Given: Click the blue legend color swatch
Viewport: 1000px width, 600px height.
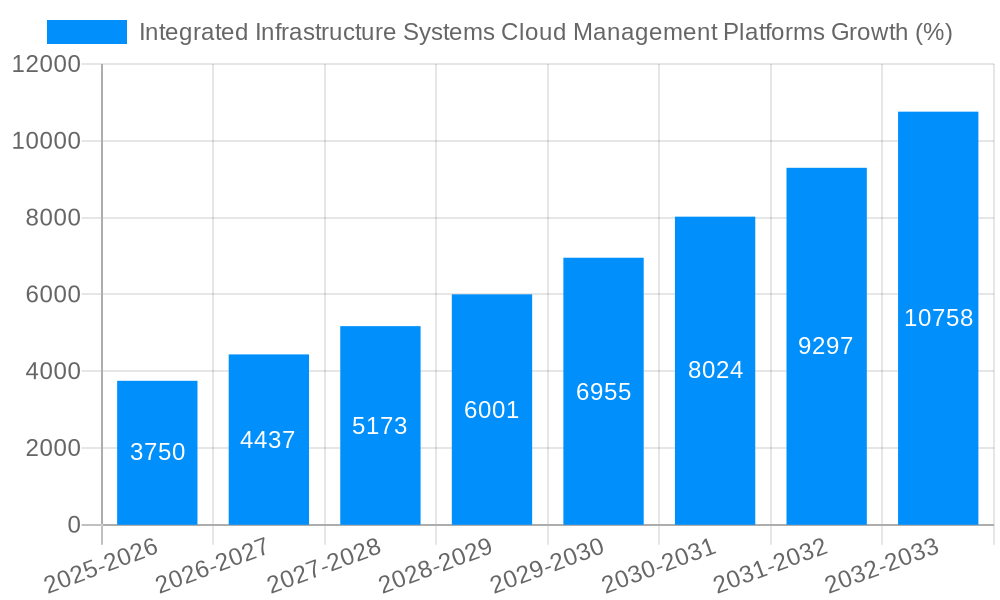Looking at the screenshot, I should pos(85,33).
